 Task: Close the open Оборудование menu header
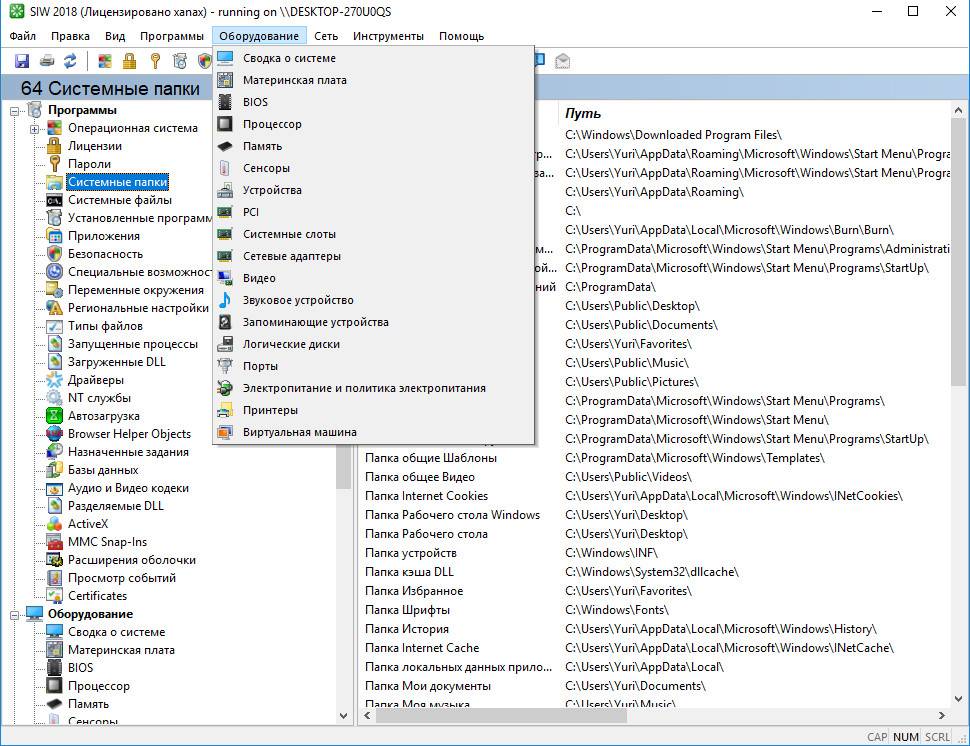(x=259, y=36)
